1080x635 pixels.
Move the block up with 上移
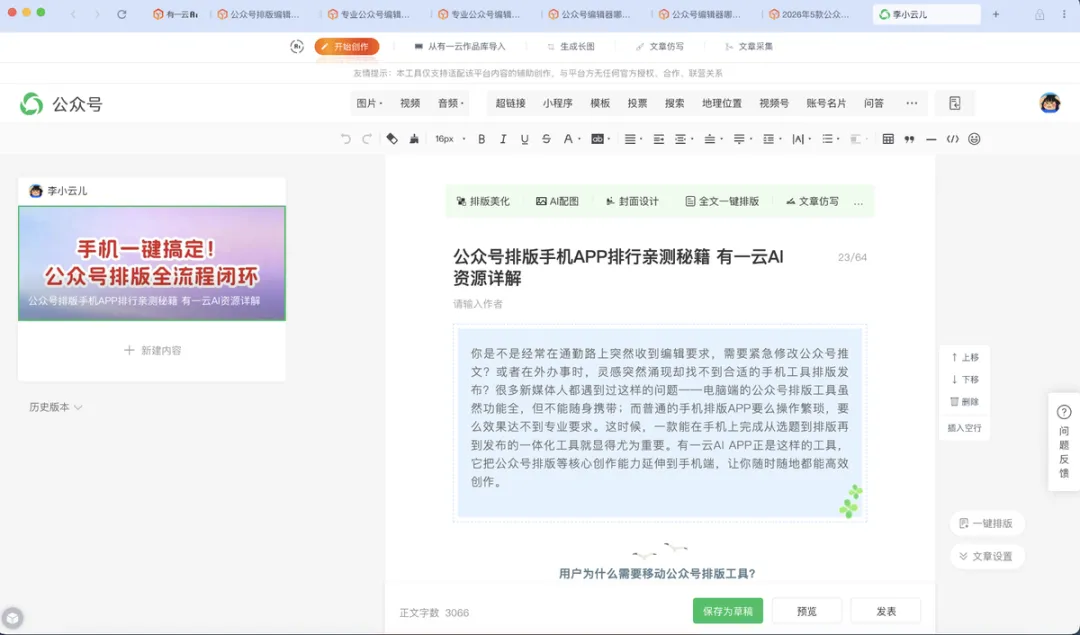pyautogui.click(x=964, y=357)
